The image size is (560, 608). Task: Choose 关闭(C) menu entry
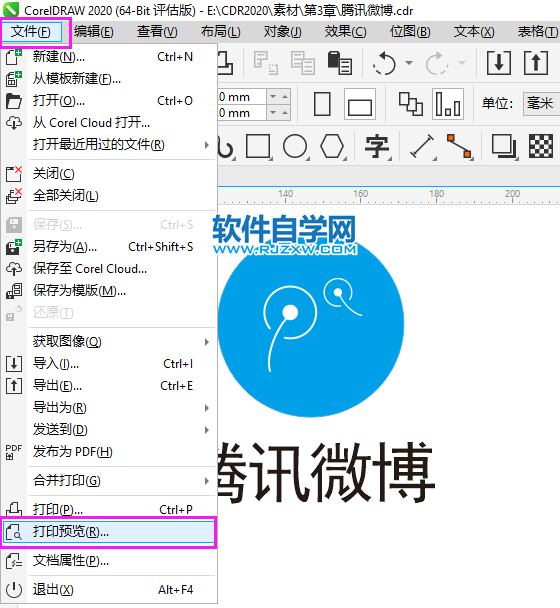point(109,174)
